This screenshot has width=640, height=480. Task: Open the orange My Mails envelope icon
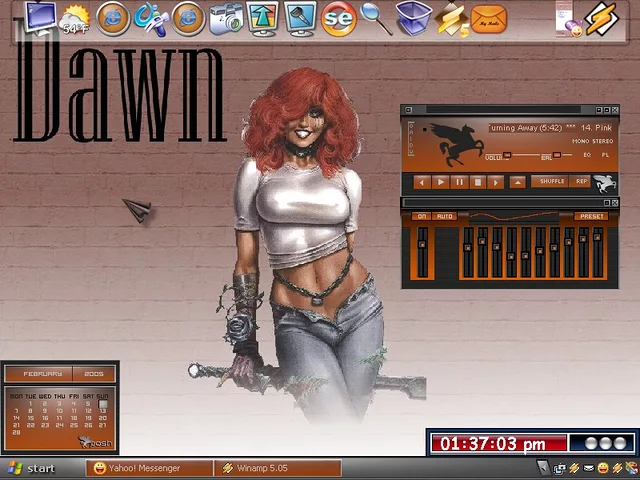point(489,20)
